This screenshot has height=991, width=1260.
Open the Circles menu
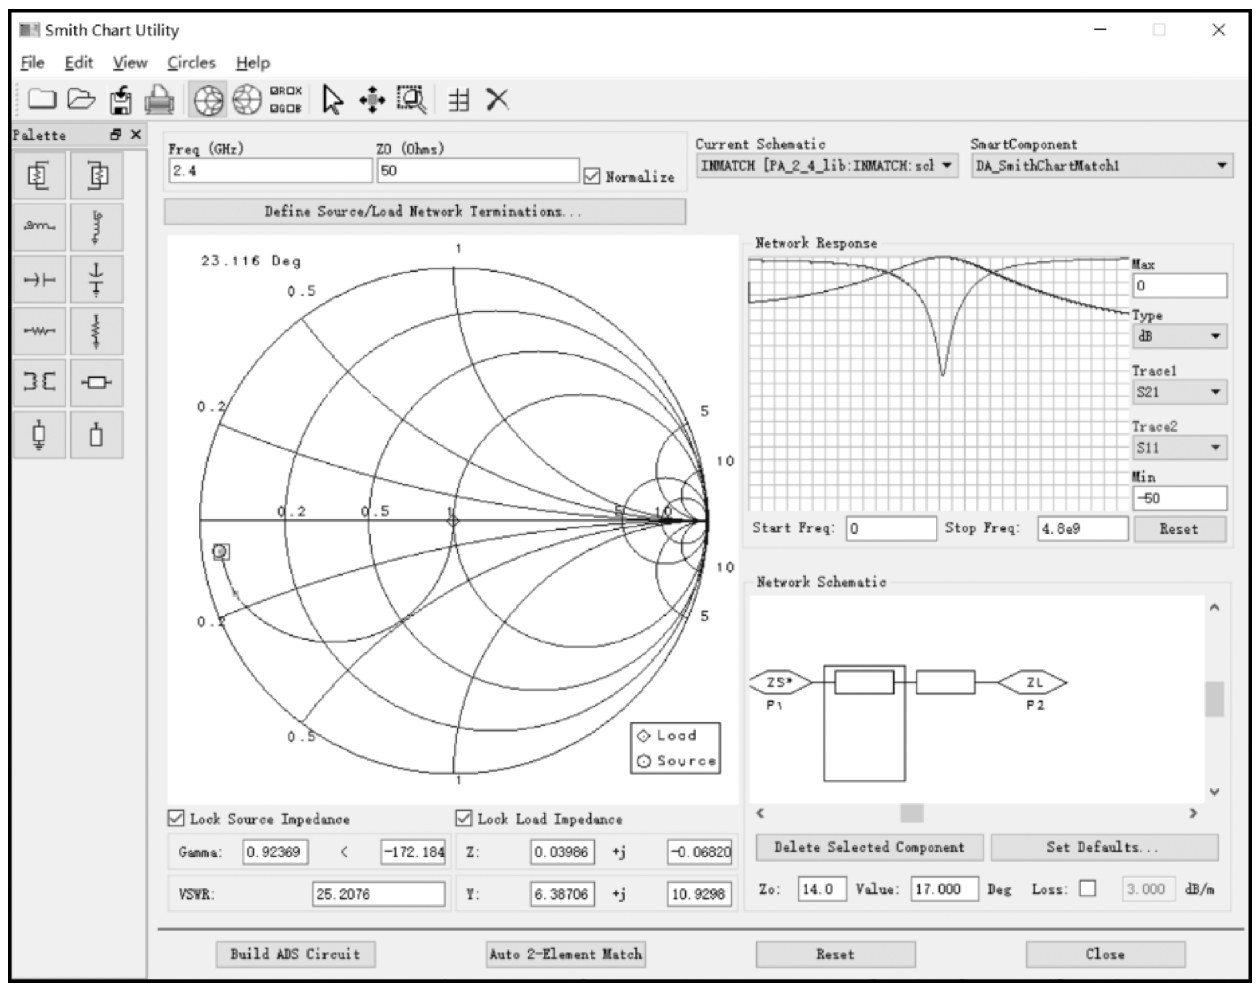191,63
